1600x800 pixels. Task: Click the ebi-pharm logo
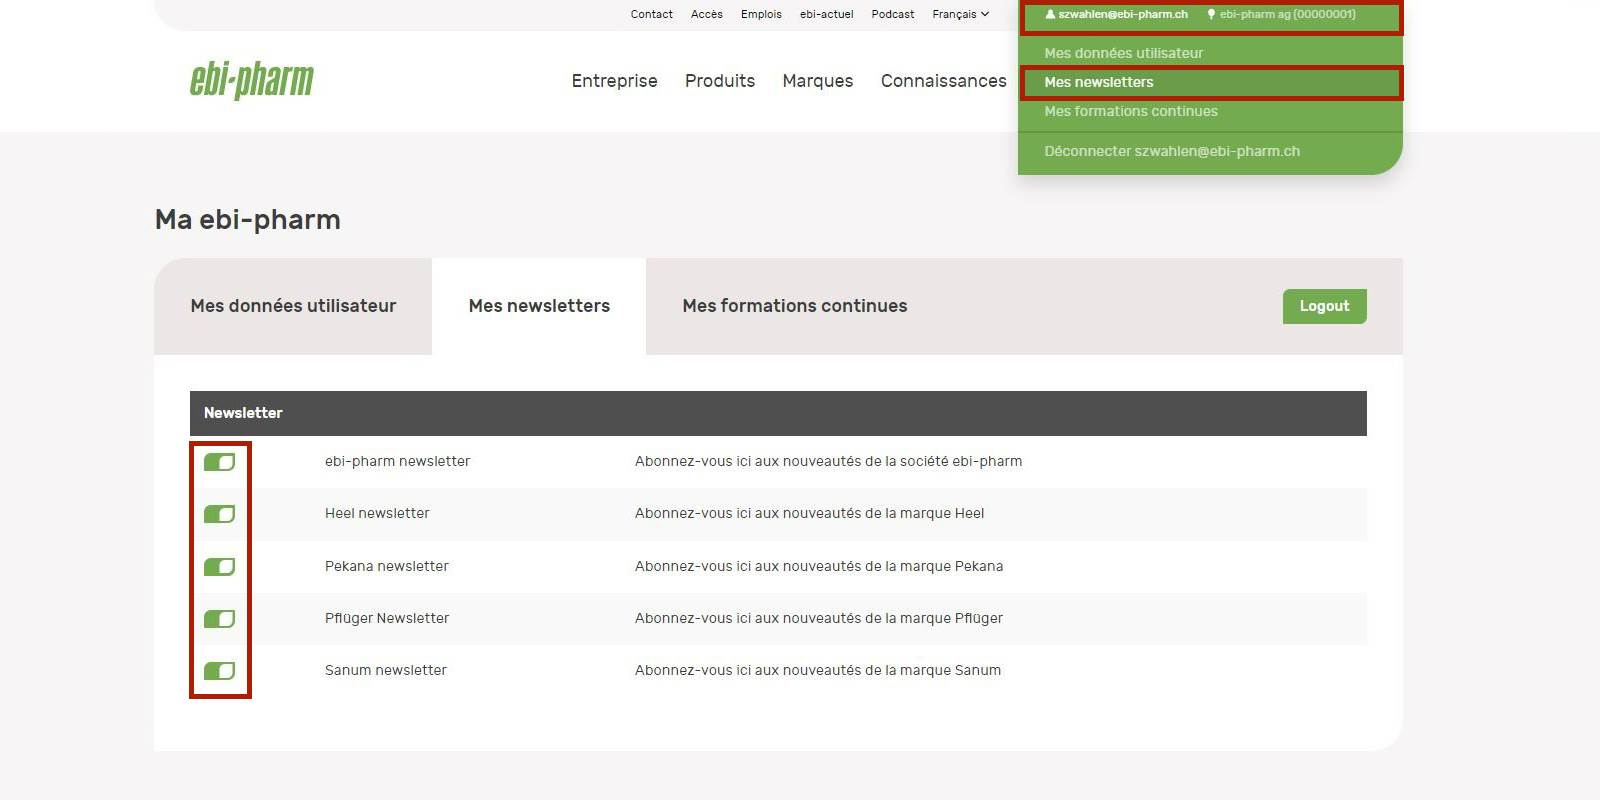click(x=252, y=80)
